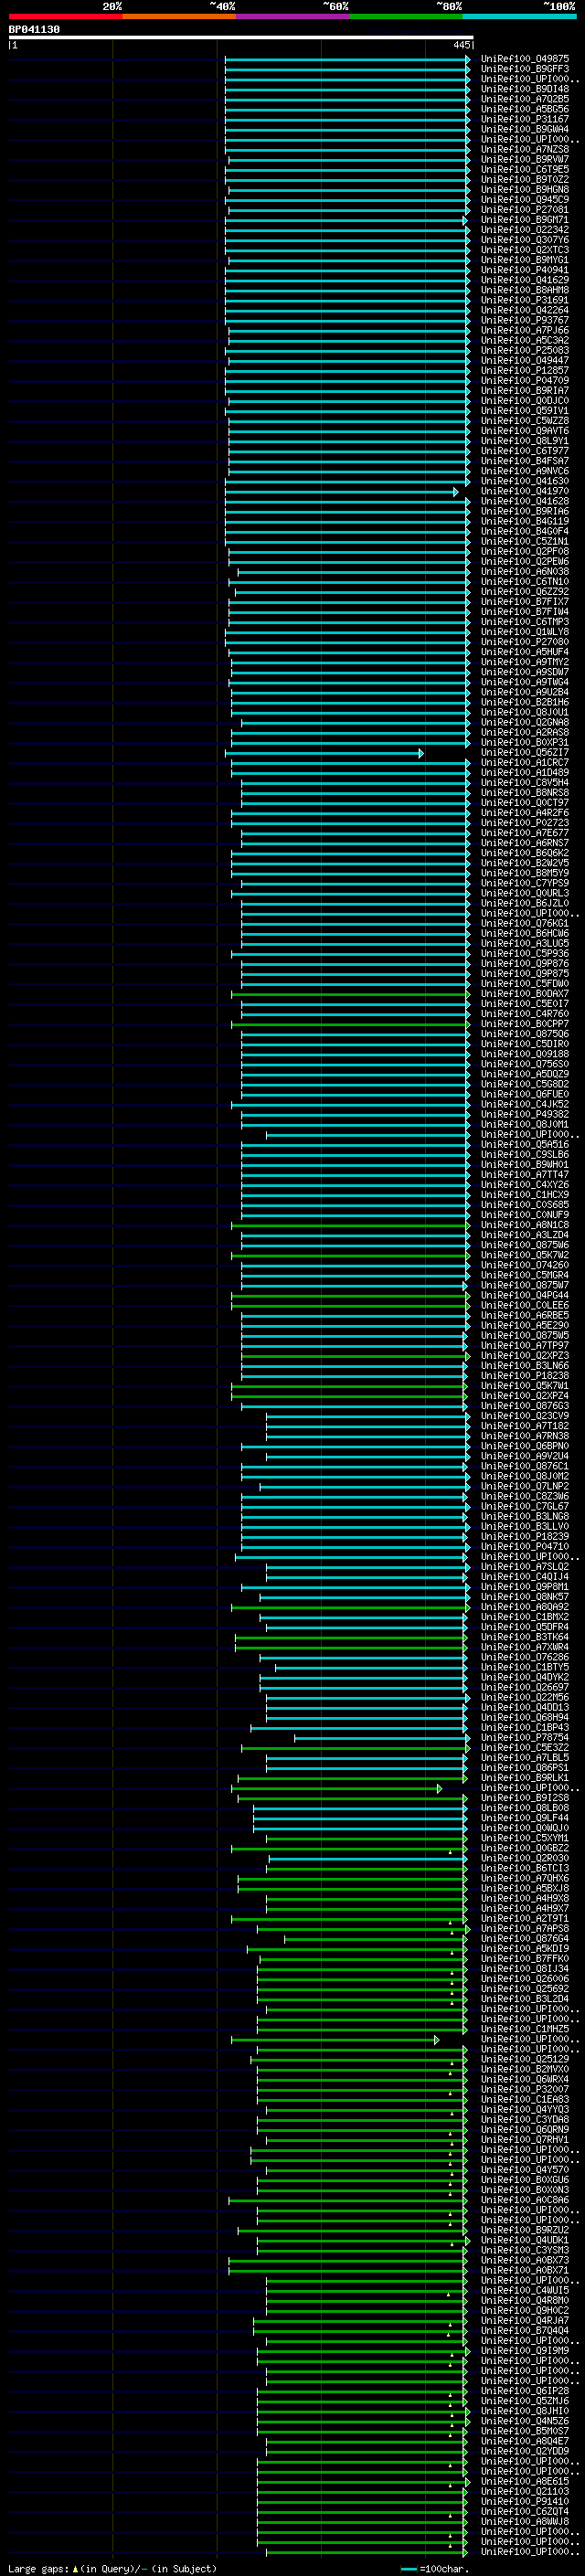Click the UniRef100_Q23CV9 label
The width and height of the screenshot is (585, 2576).
(525, 1416)
